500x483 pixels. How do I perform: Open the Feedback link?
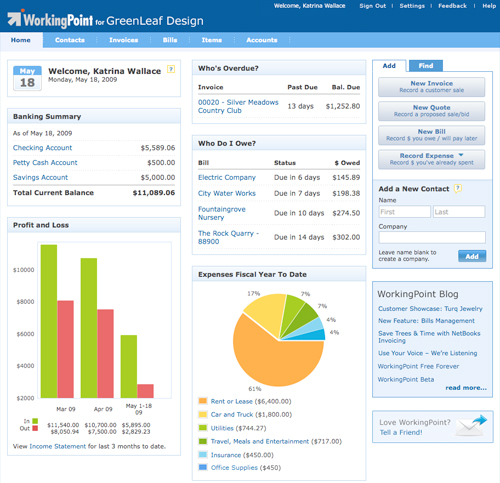(452, 6)
